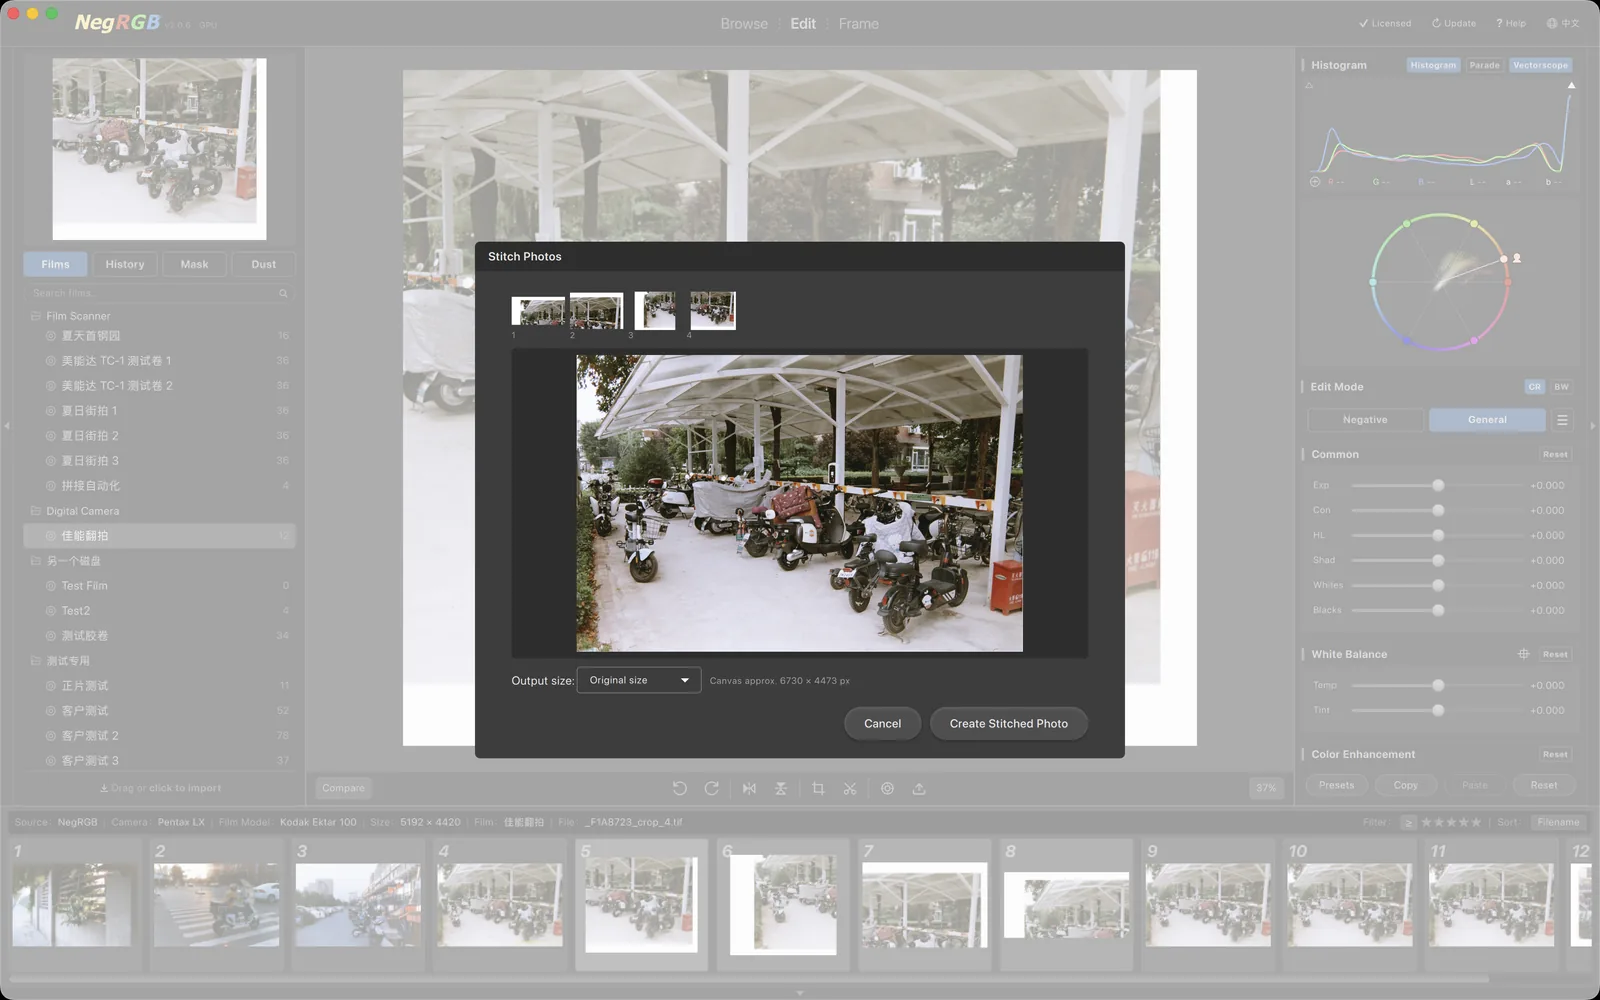The width and height of the screenshot is (1600, 1000).
Task: Cancel the Stitch Photos dialog
Action: pos(882,723)
